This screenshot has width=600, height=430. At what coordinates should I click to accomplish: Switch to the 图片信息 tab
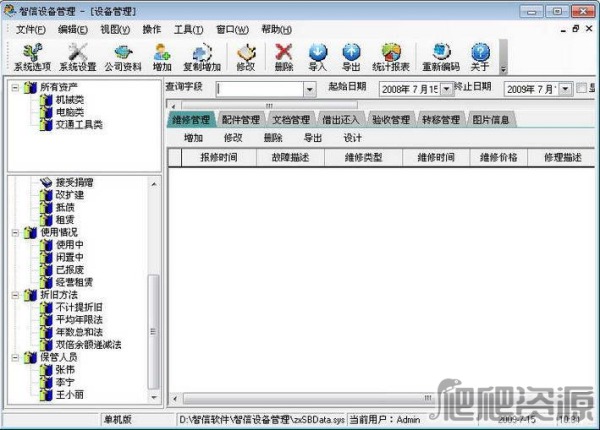(491, 120)
